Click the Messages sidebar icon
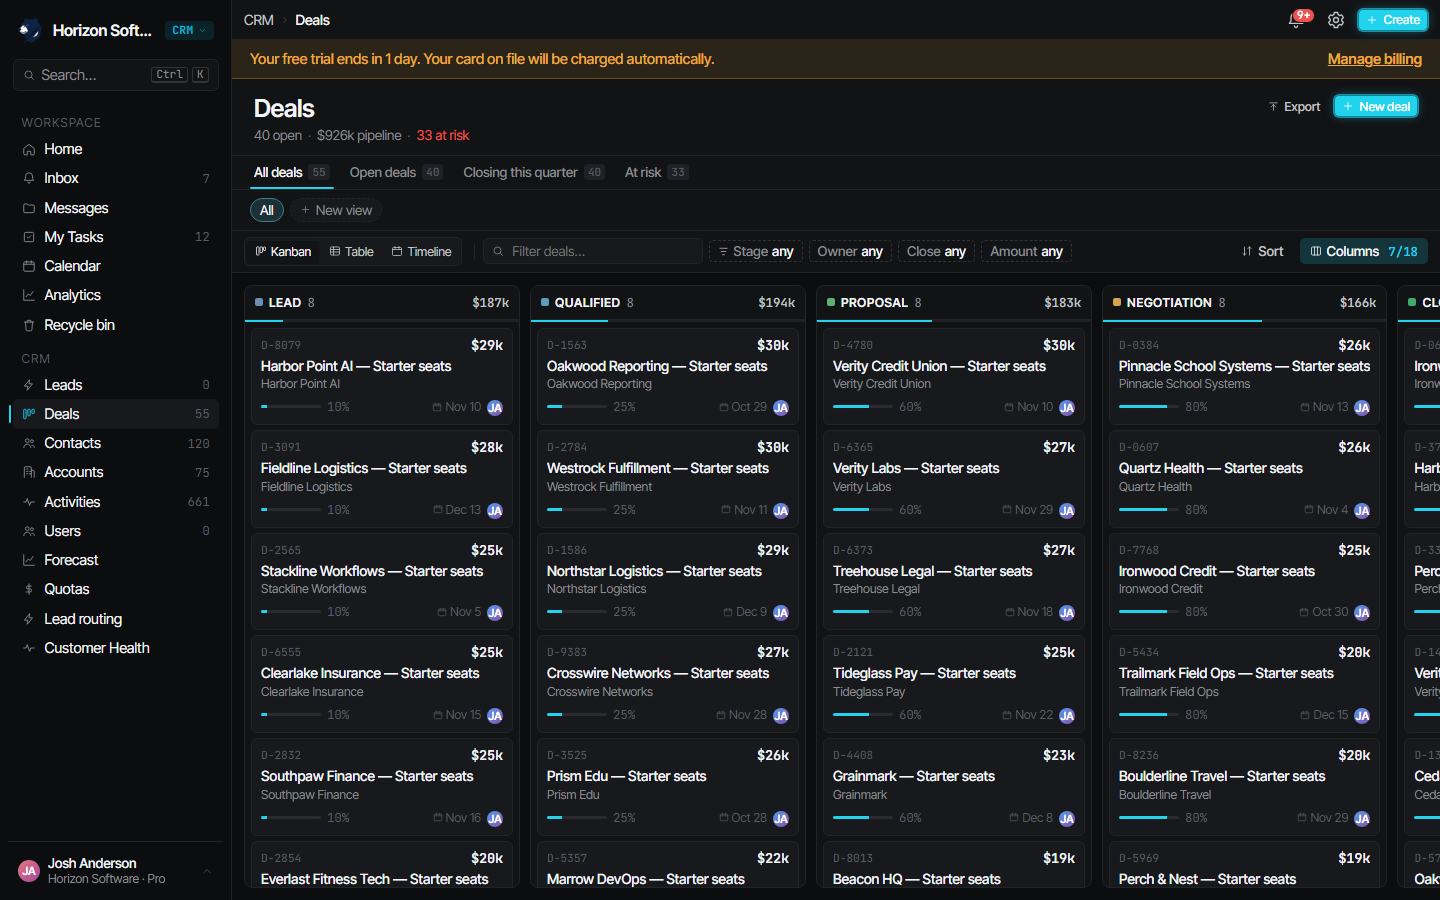Viewport: 1440px width, 900px height. point(29,208)
